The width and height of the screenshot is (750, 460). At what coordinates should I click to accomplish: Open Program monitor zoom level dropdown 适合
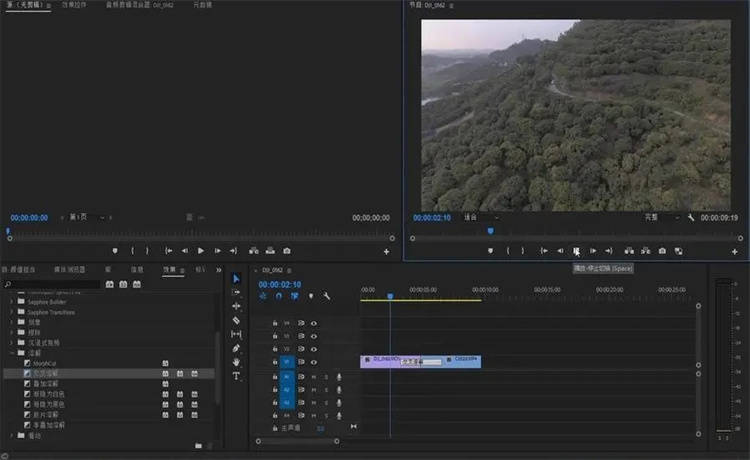481,218
